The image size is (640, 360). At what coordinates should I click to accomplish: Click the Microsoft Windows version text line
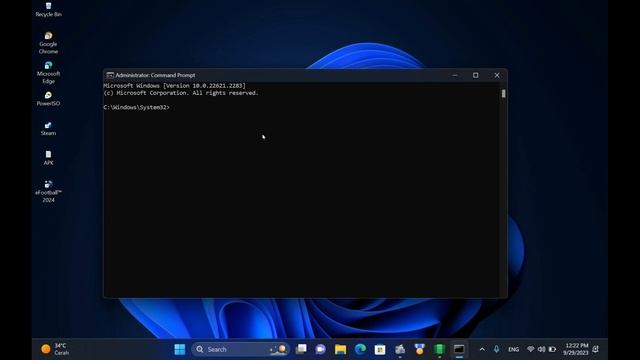click(x=174, y=86)
